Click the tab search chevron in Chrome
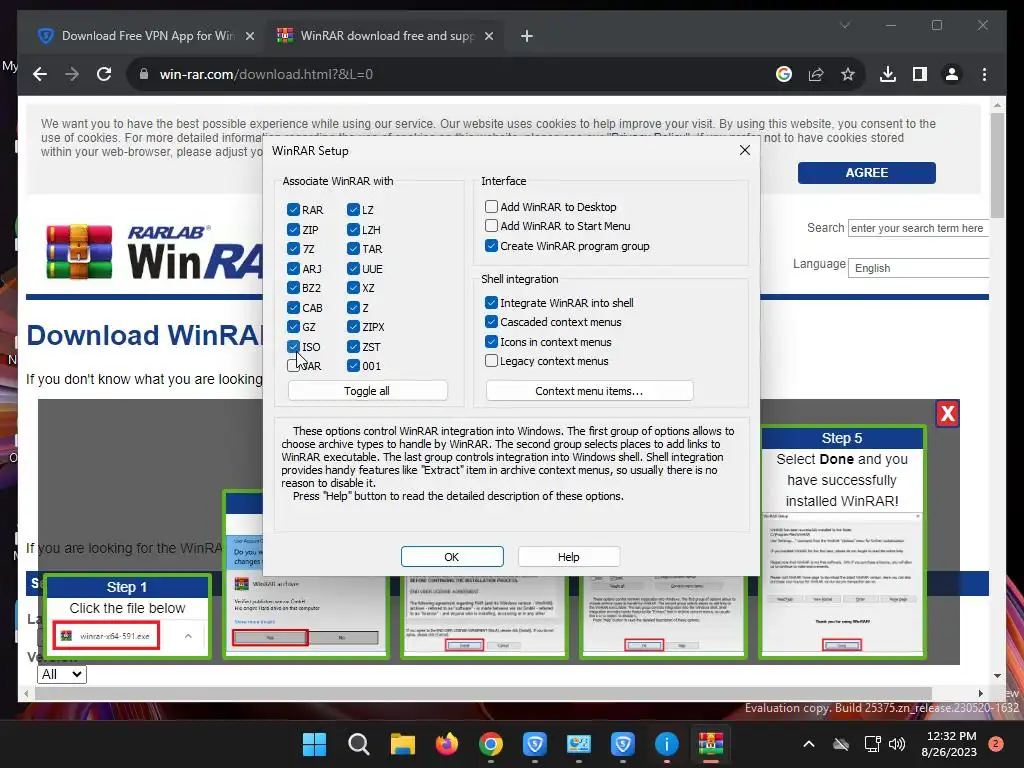 click(x=844, y=25)
